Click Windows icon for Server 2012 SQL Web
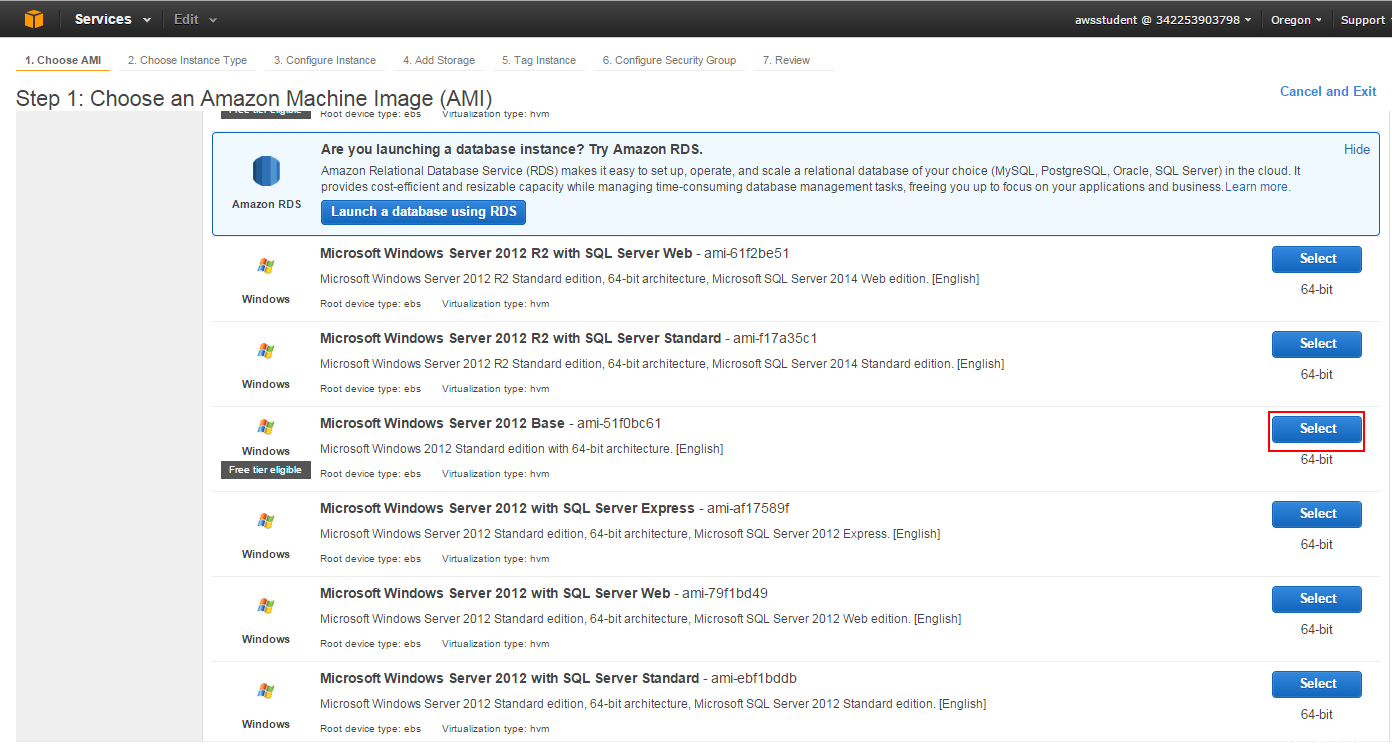 [266, 606]
